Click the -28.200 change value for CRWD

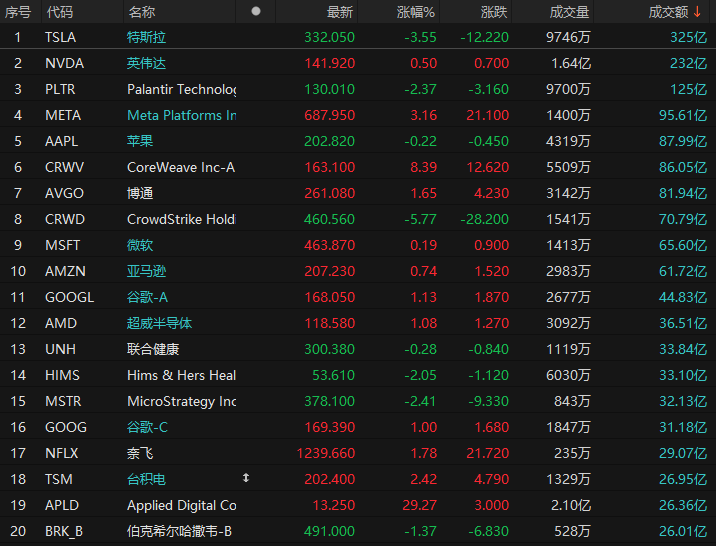(x=484, y=219)
